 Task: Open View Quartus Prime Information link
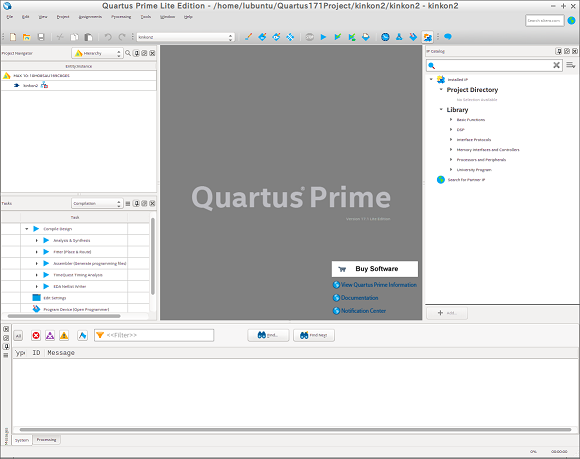(375, 285)
